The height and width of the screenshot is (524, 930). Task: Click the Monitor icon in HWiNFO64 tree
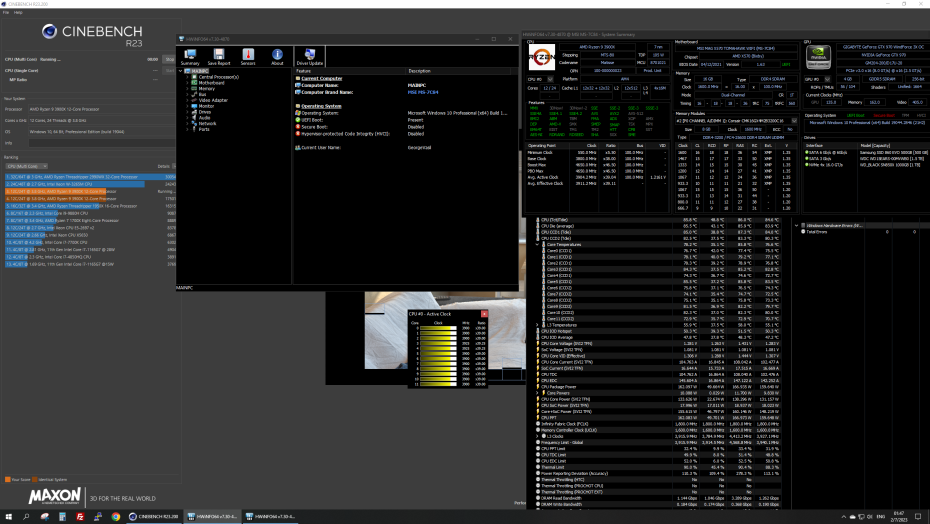click(194, 106)
